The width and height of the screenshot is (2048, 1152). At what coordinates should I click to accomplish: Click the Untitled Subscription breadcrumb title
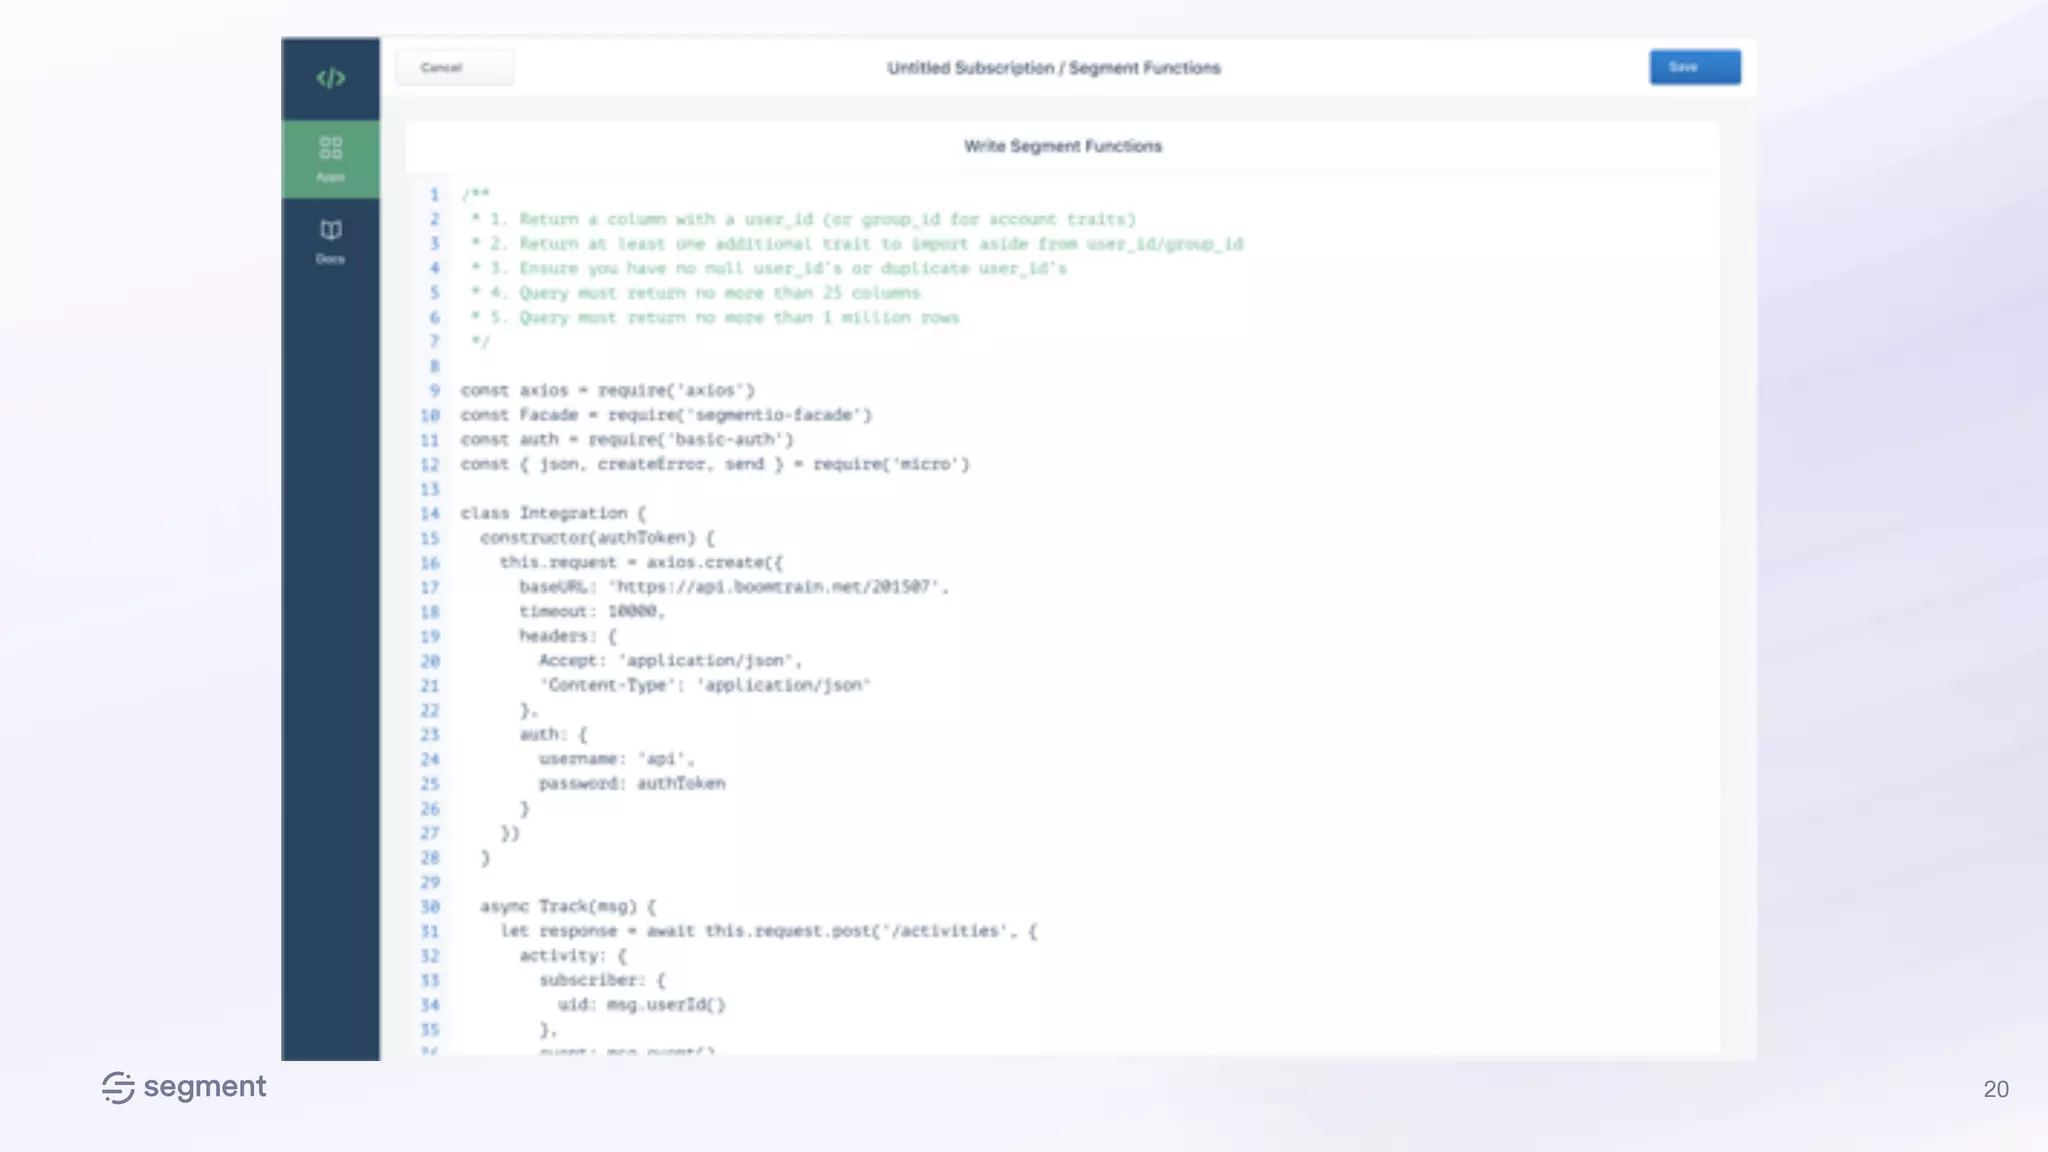coord(1053,68)
